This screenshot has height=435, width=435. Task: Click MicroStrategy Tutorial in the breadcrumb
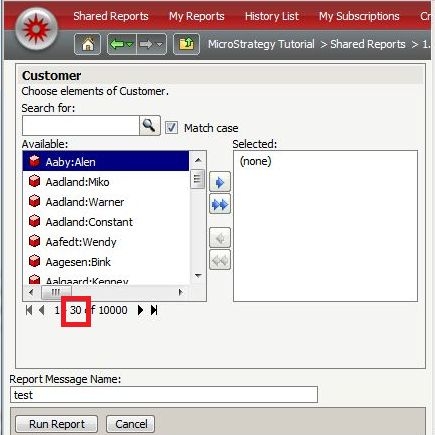pyautogui.click(x=261, y=44)
